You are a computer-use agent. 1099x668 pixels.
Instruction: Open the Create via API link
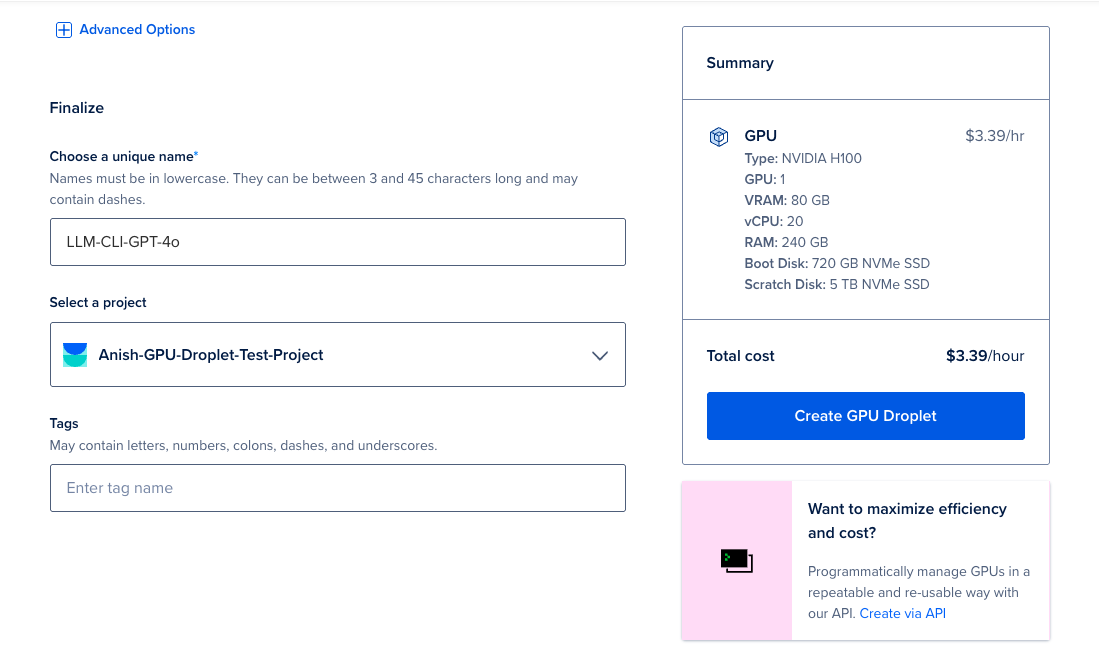coord(902,613)
